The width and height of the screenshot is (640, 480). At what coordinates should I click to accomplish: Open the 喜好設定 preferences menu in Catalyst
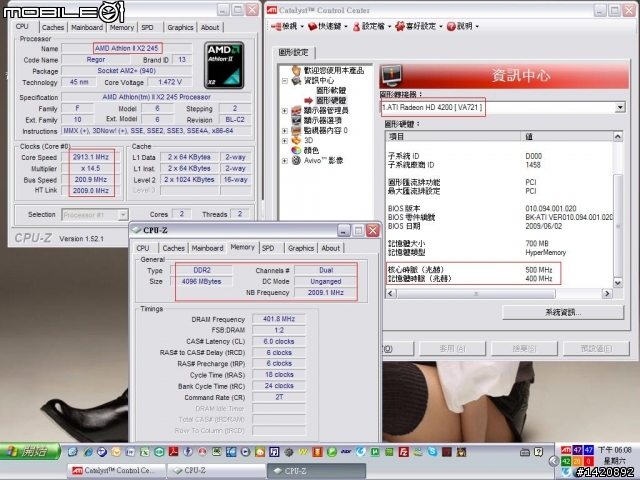pyautogui.click(x=419, y=26)
